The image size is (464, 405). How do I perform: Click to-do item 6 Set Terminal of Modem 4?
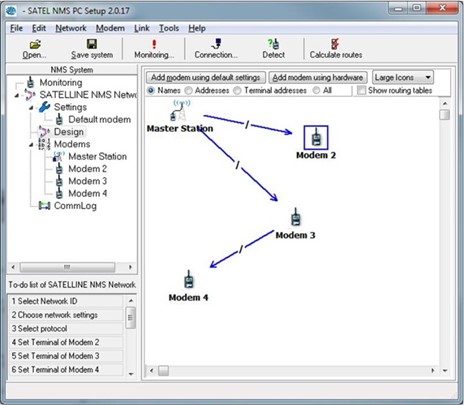66,369
